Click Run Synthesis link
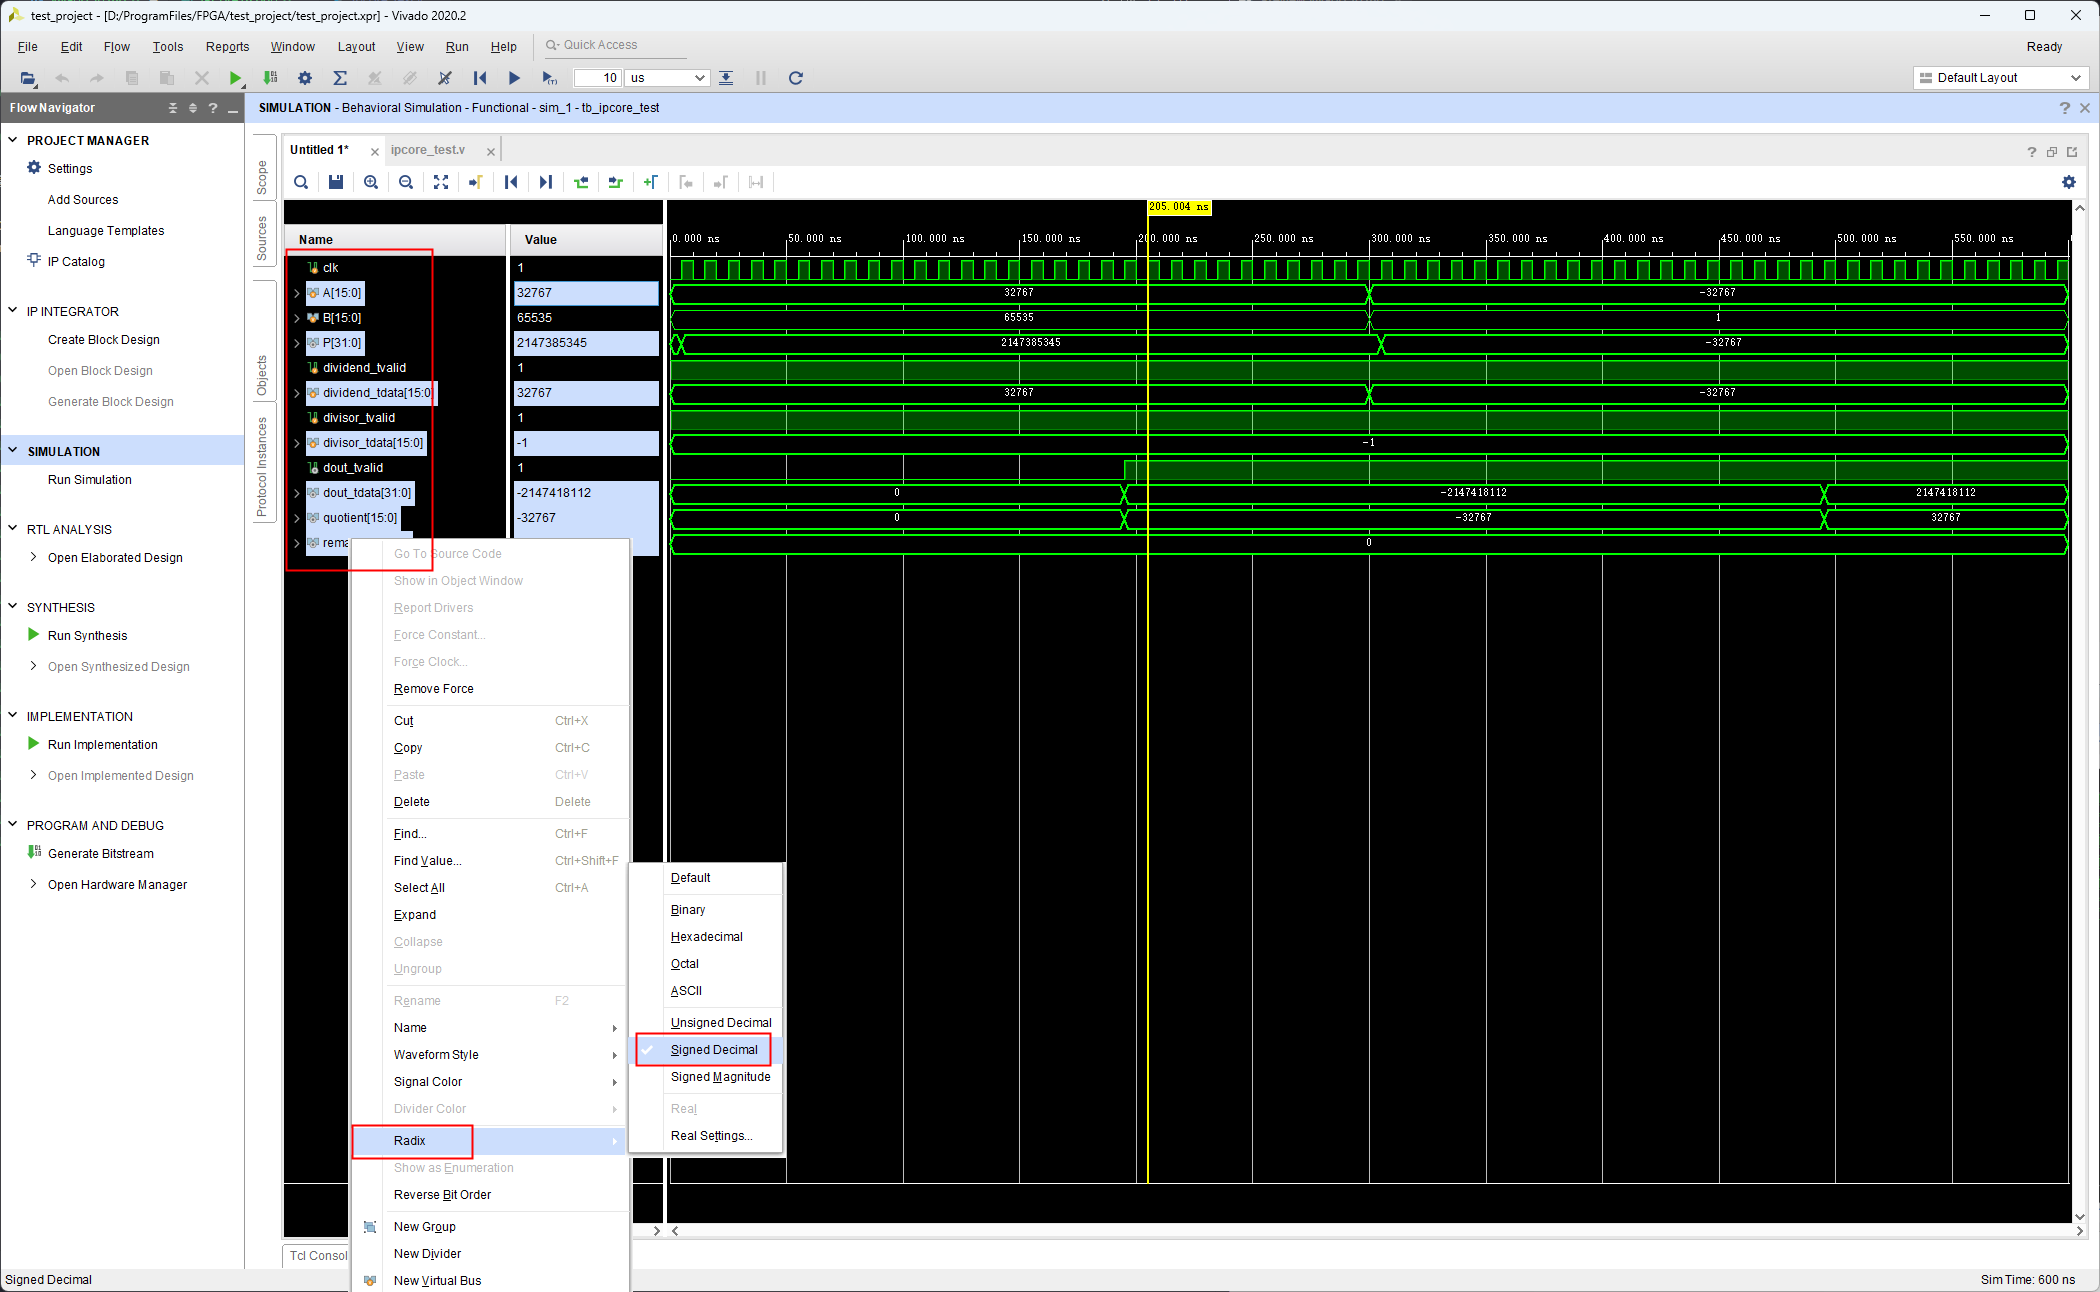The image size is (2100, 1292). coord(87,636)
